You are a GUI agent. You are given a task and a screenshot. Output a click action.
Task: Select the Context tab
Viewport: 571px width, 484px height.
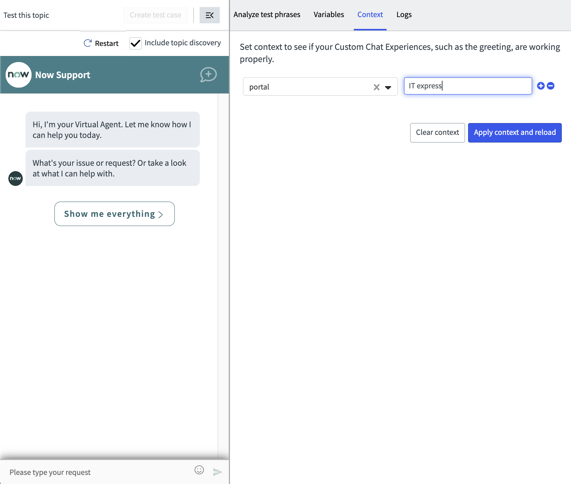pyautogui.click(x=370, y=15)
